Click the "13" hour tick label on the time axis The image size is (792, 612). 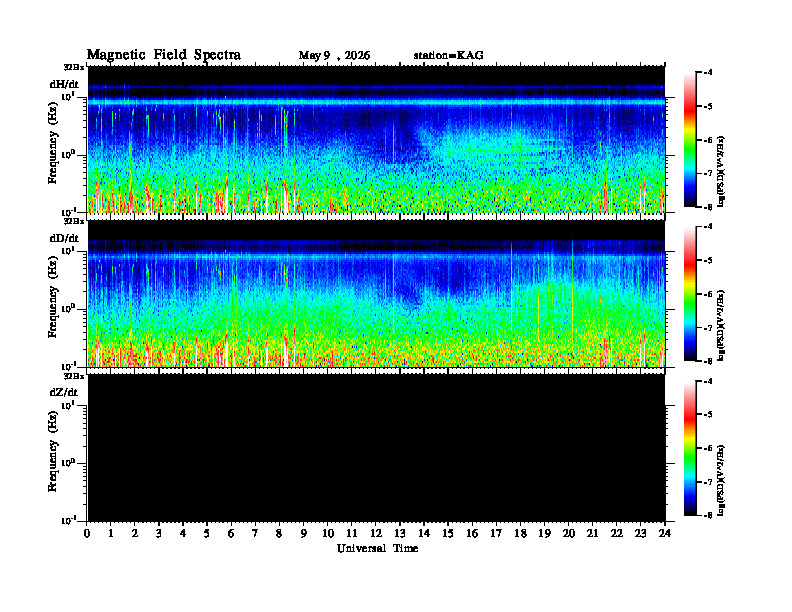tap(400, 534)
